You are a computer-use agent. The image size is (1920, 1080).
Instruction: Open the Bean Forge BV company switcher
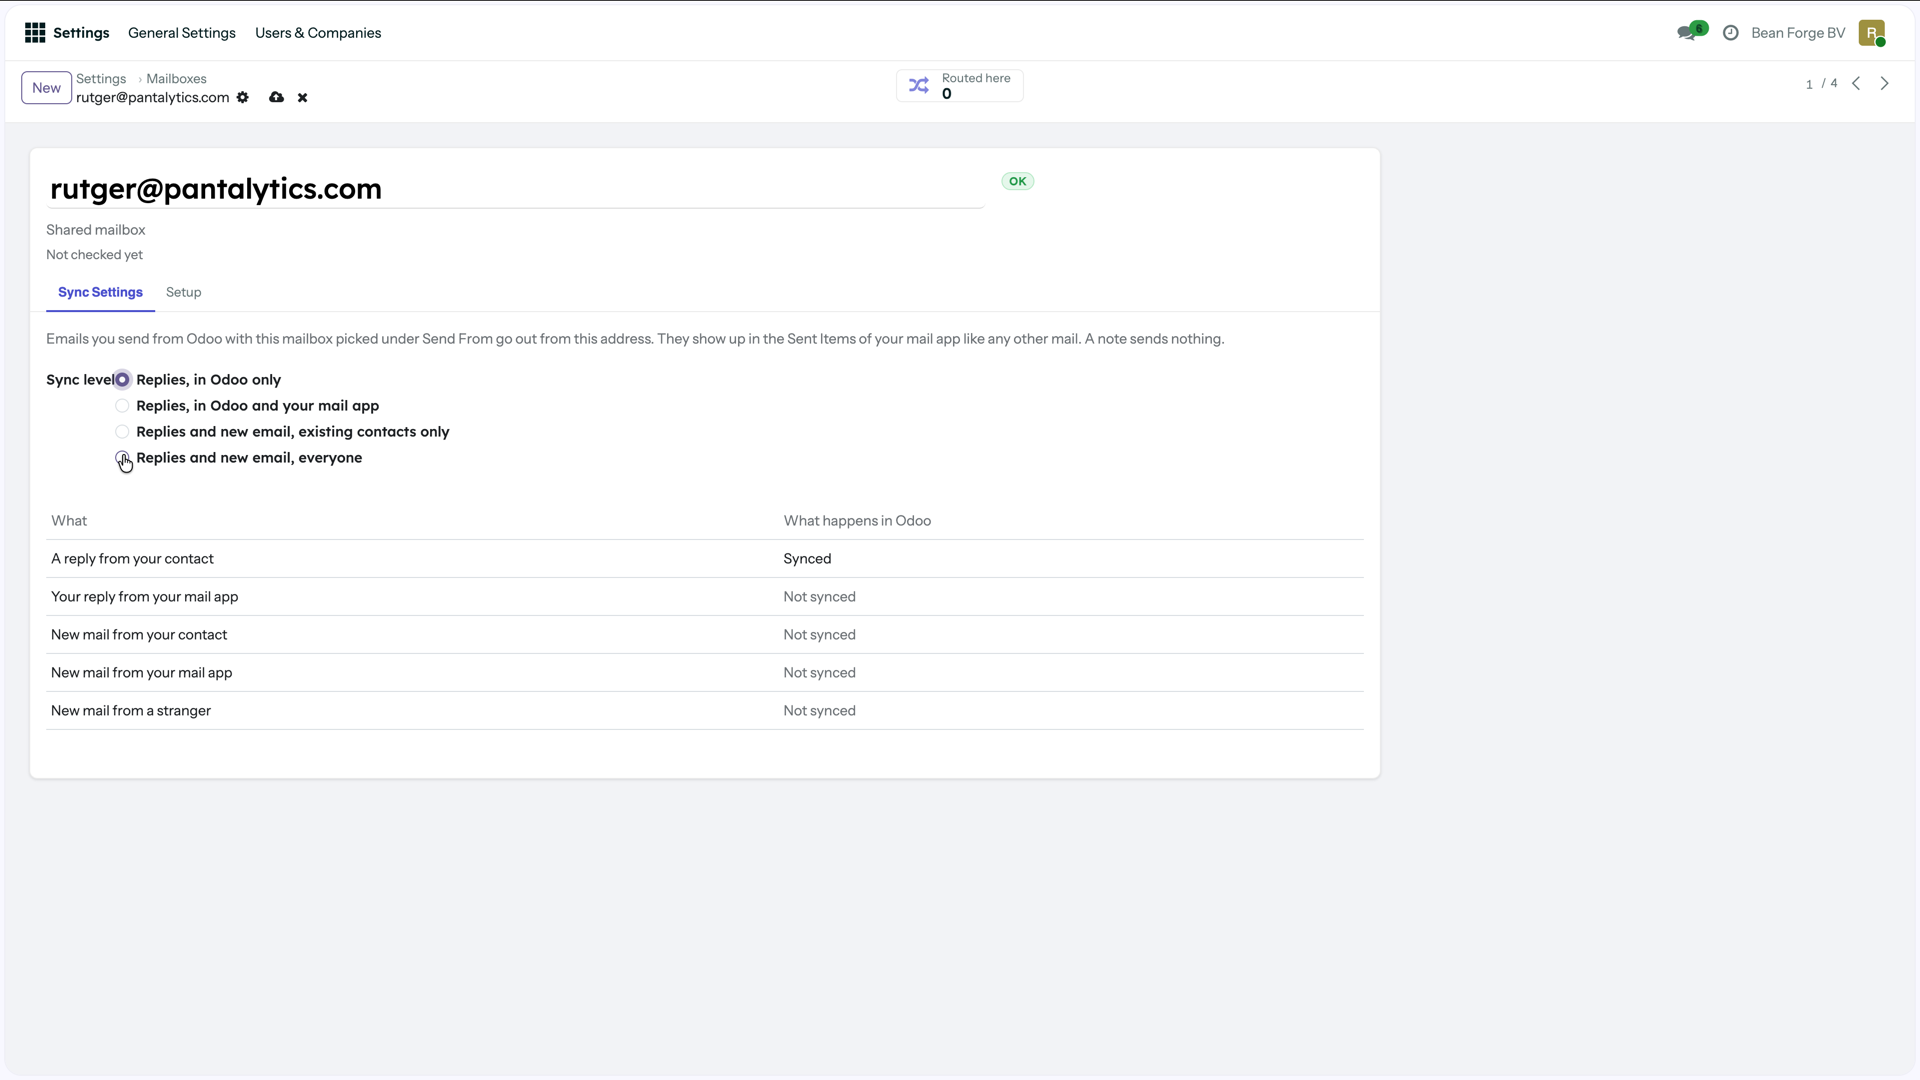click(1798, 33)
